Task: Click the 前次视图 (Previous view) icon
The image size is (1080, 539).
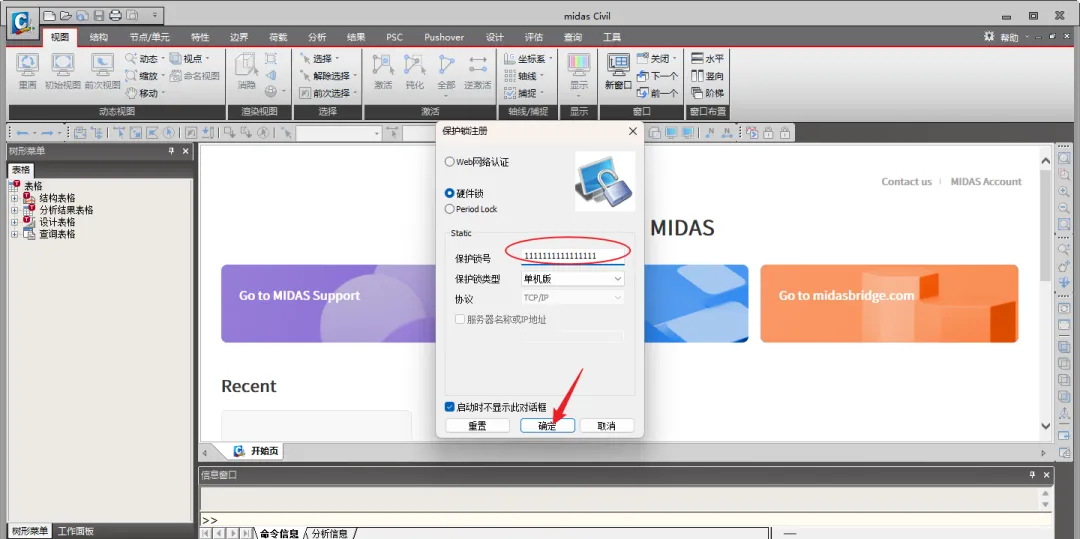Action: pos(102,64)
